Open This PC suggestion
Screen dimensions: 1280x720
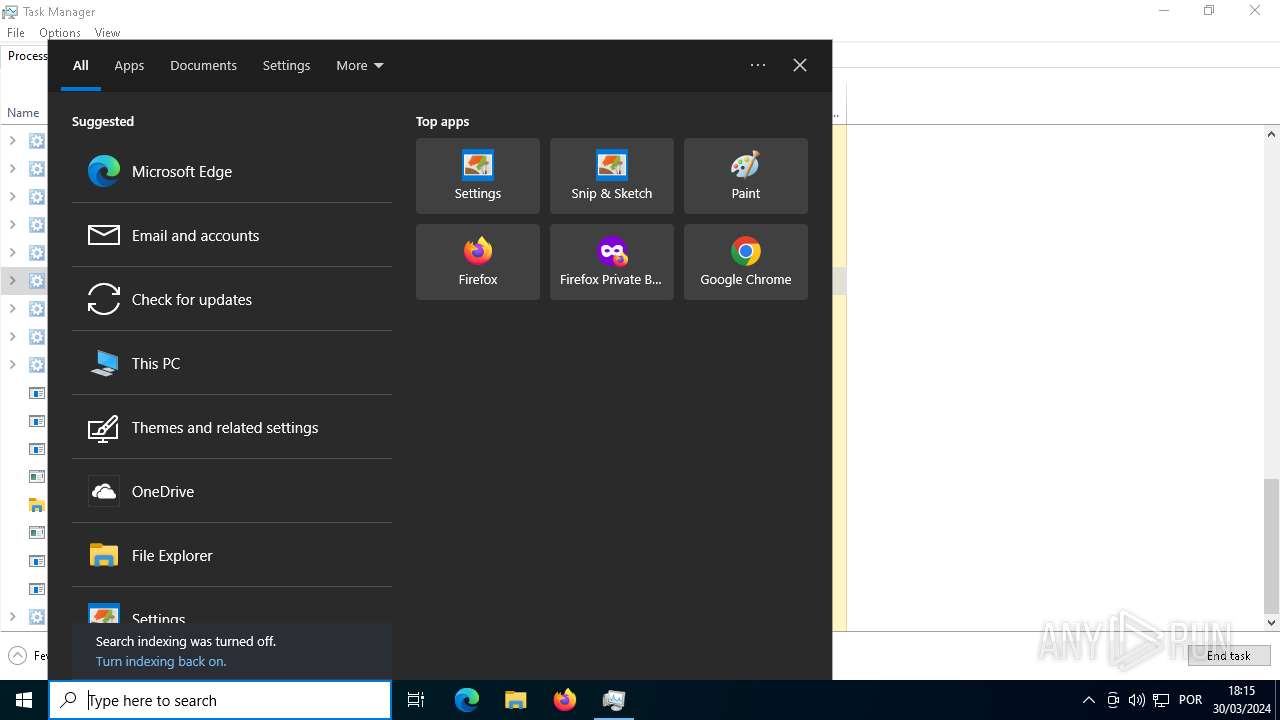tap(231, 363)
